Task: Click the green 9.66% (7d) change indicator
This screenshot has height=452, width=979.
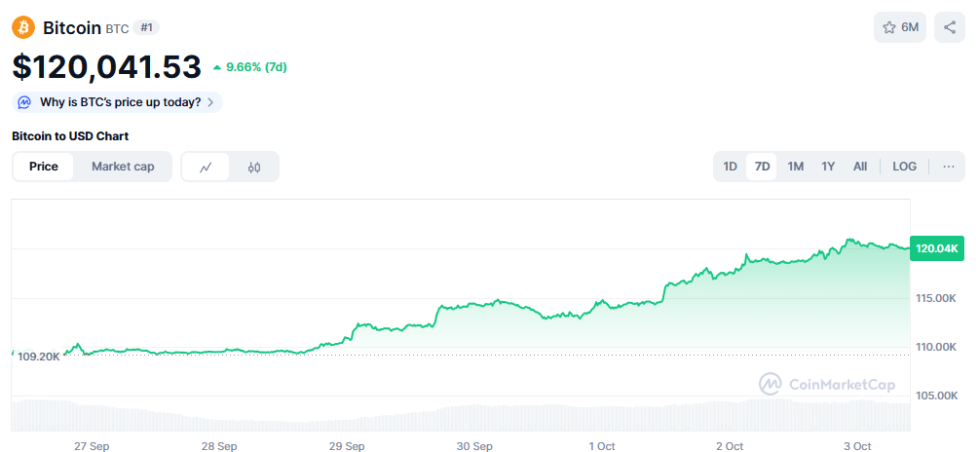Action: point(250,67)
